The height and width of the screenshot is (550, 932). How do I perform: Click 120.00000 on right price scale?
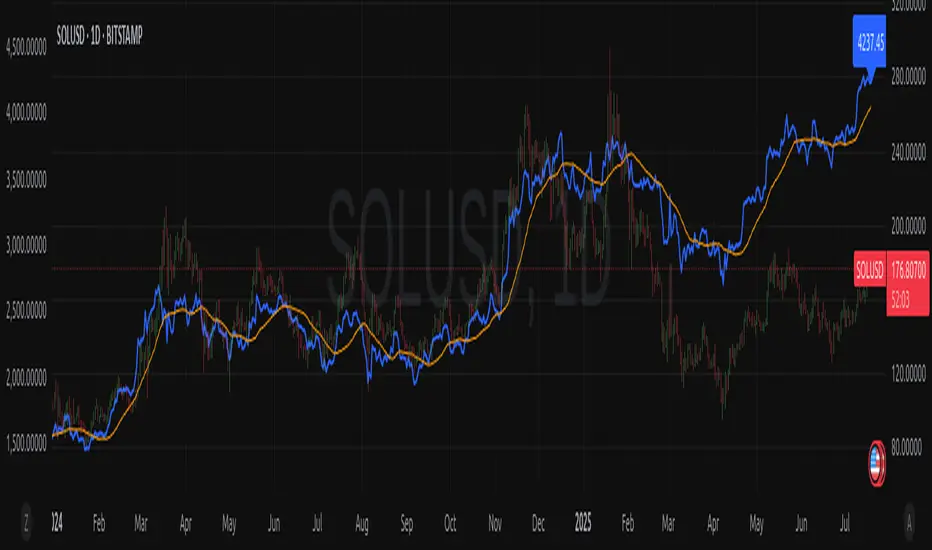pyautogui.click(x=908, y=373)
